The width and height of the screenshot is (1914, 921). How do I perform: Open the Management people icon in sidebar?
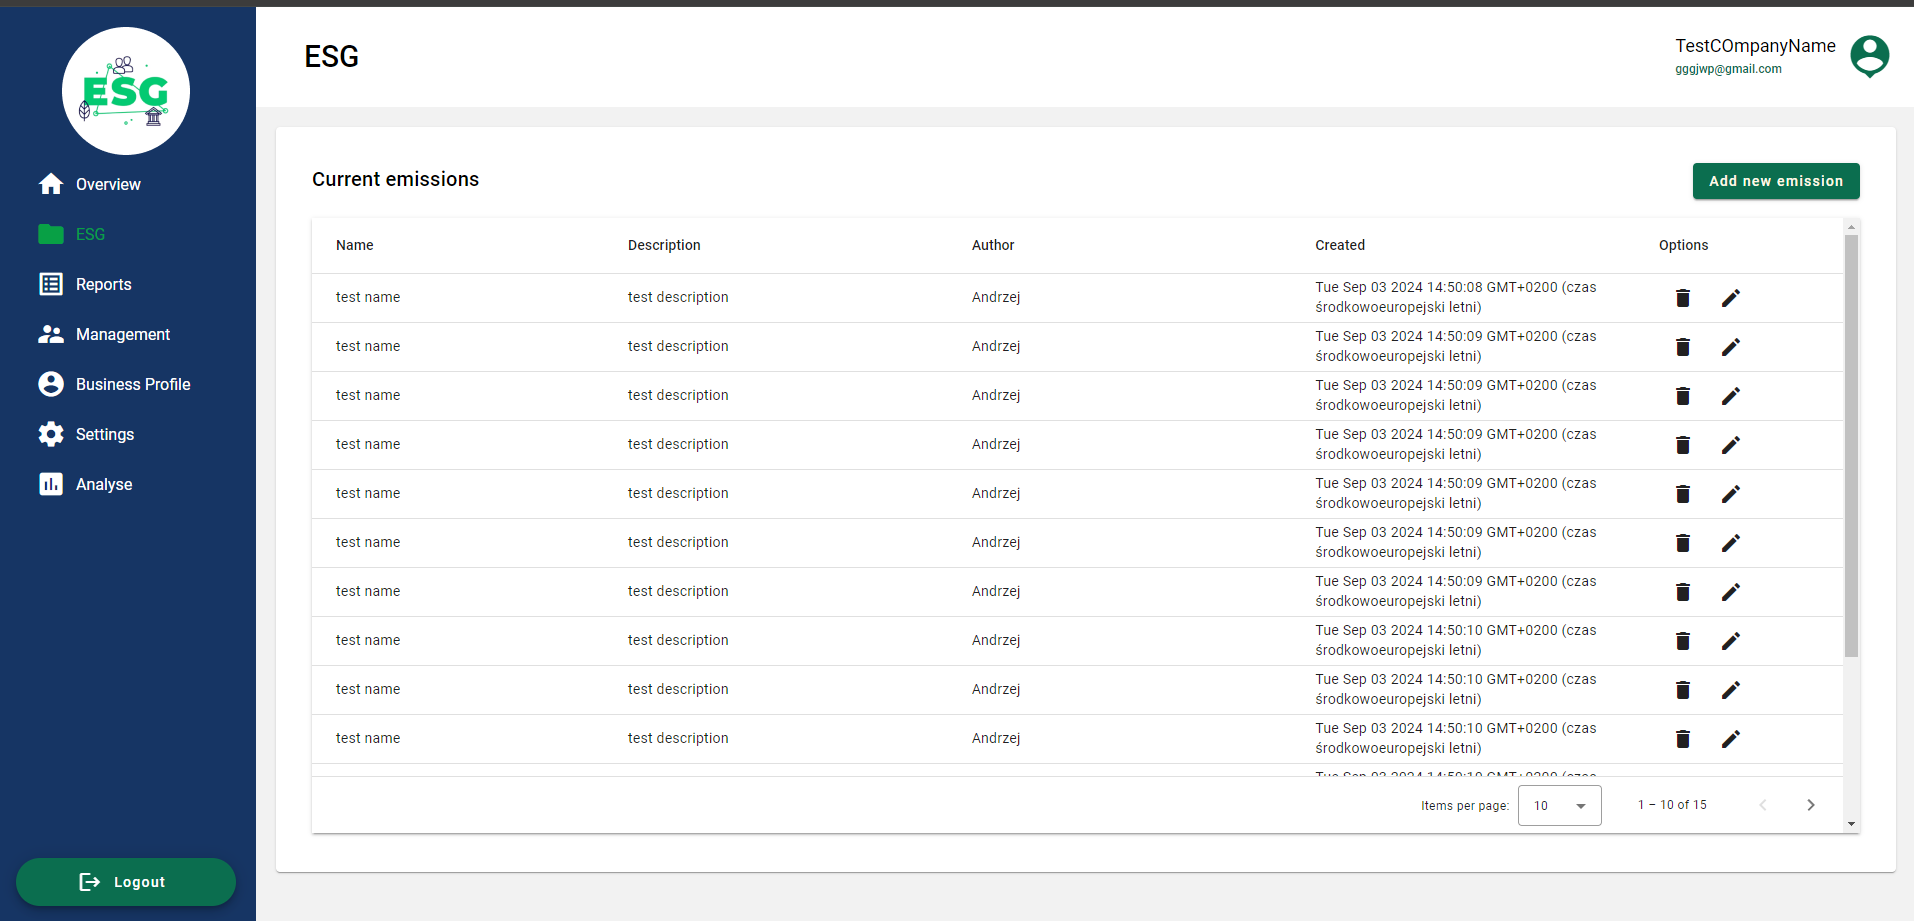click(x=51, y=334)
